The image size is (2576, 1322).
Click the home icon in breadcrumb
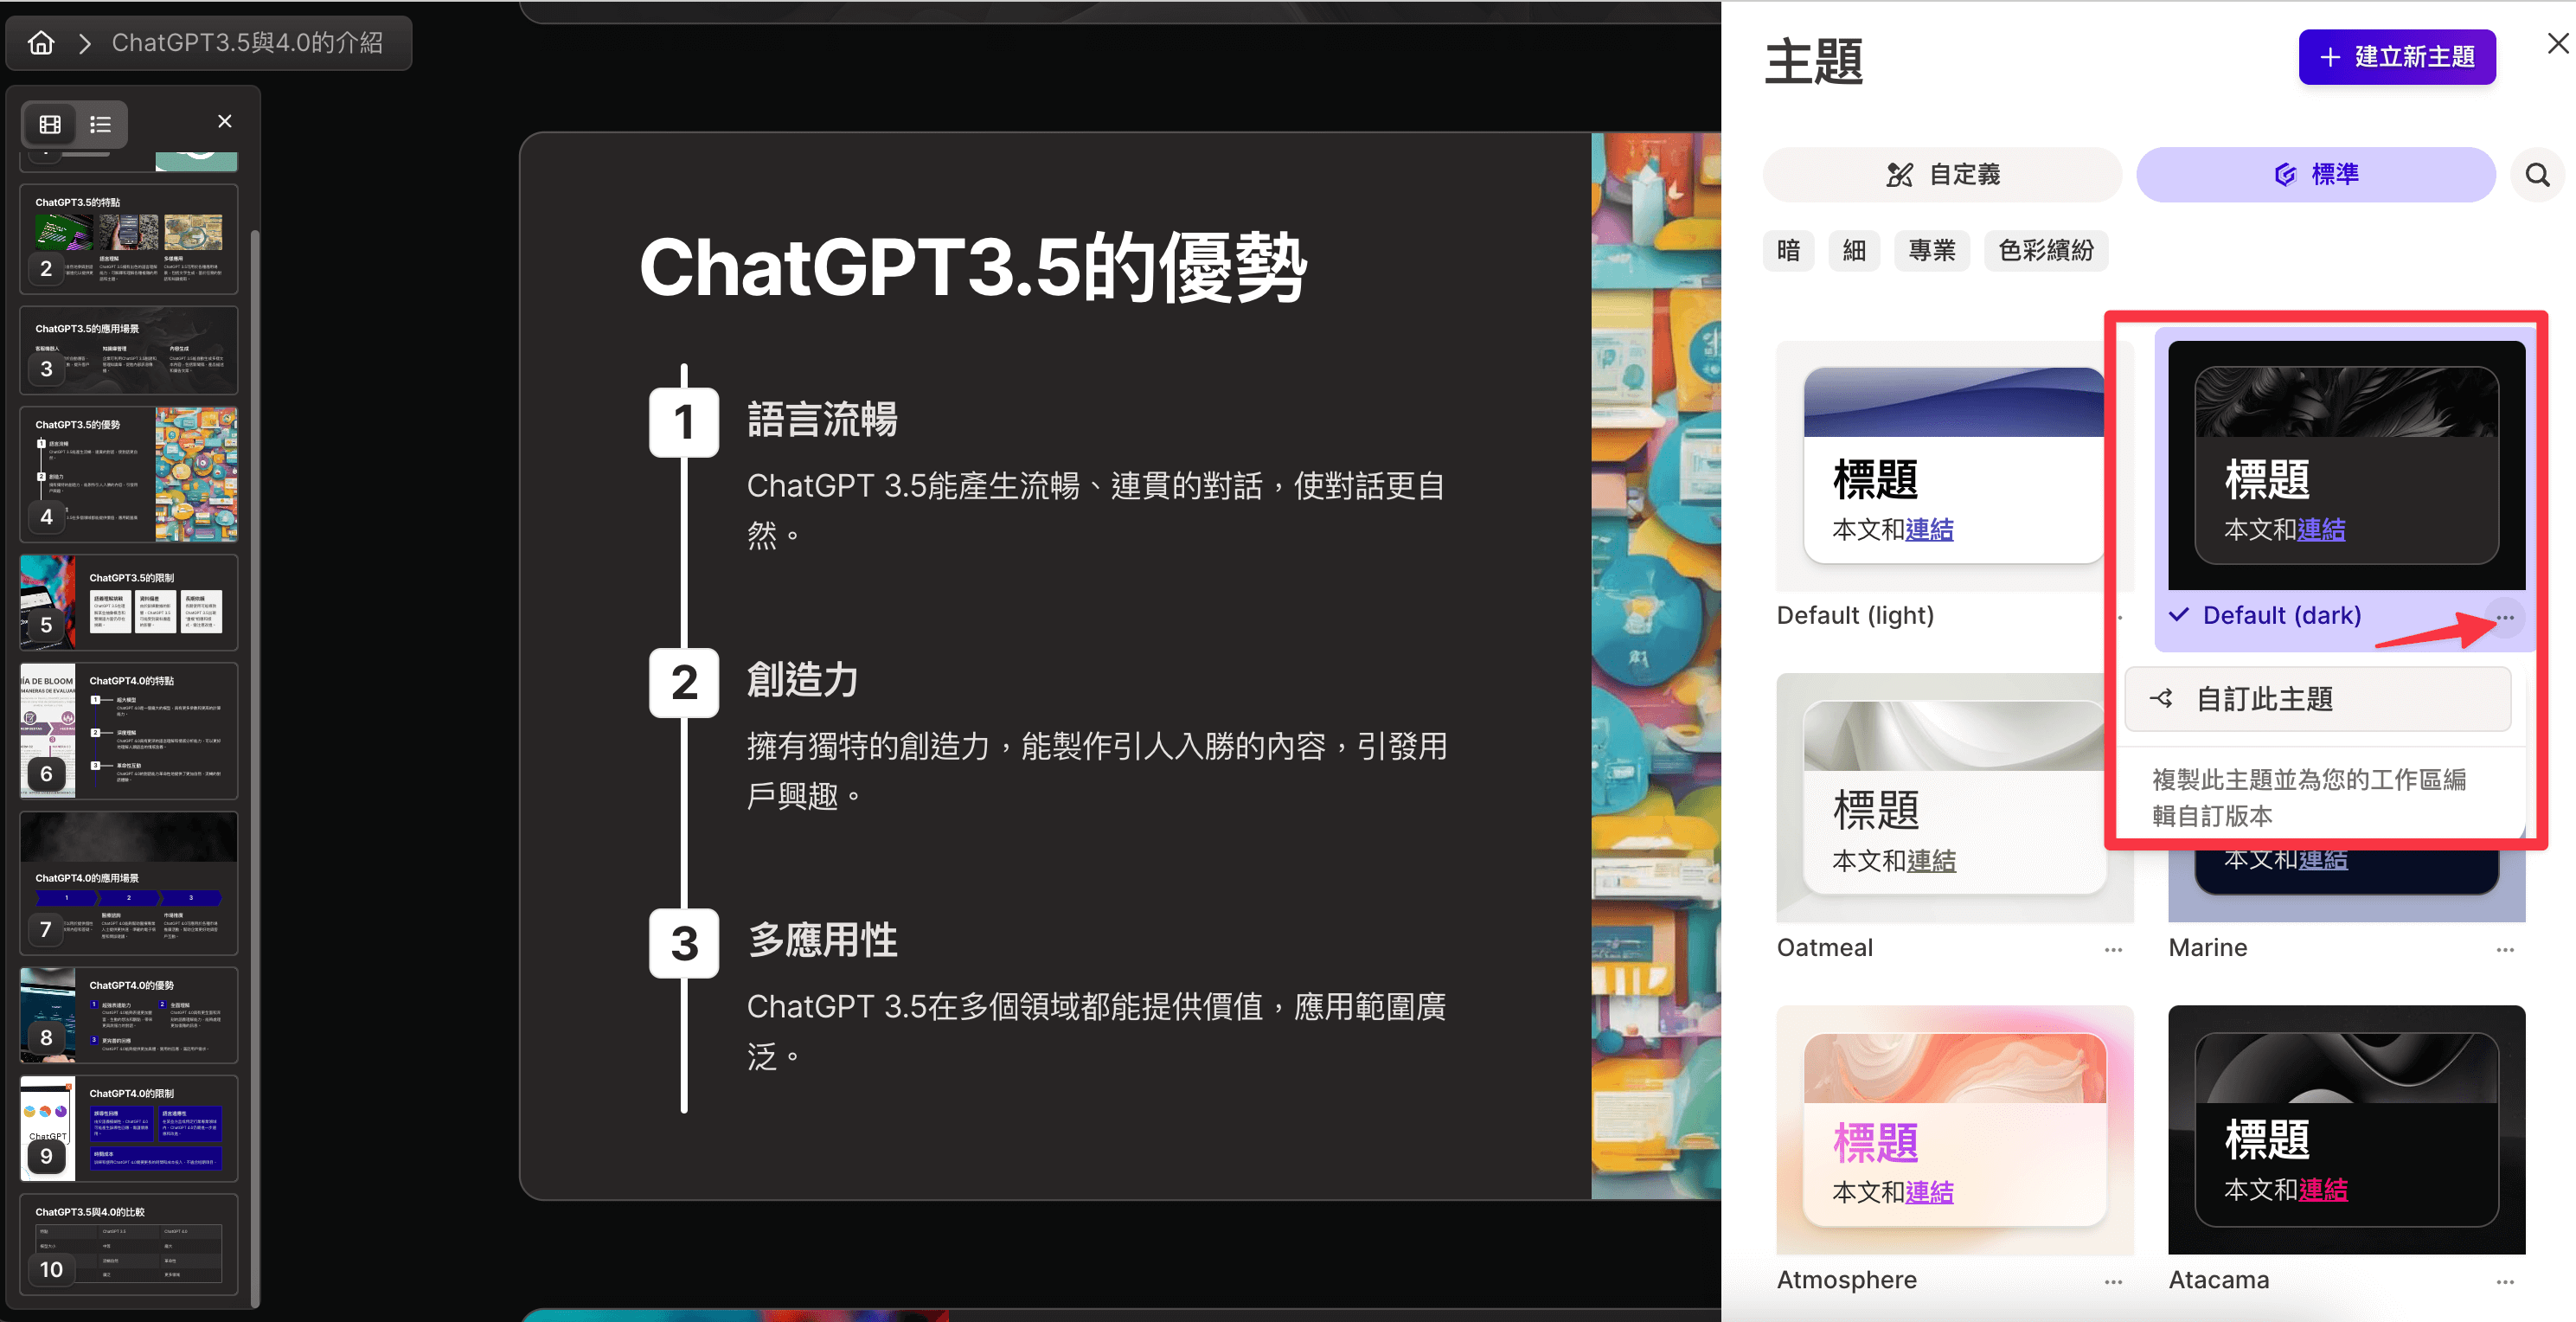click(x=41, y=43)
